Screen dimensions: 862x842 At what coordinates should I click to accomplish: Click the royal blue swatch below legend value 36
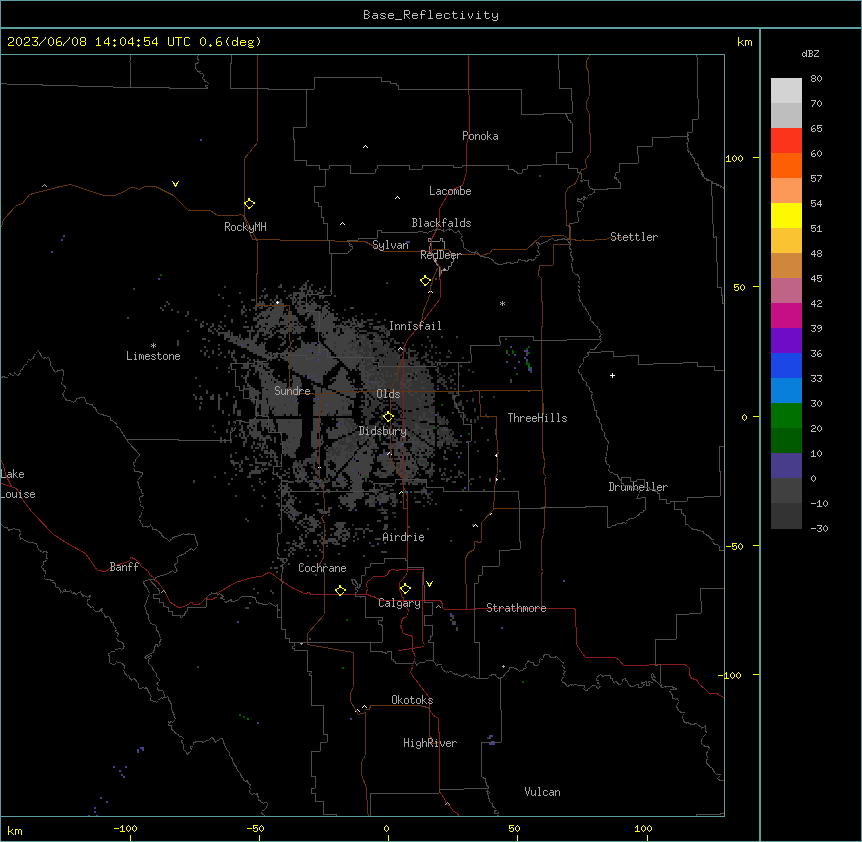tap(786, 365)
